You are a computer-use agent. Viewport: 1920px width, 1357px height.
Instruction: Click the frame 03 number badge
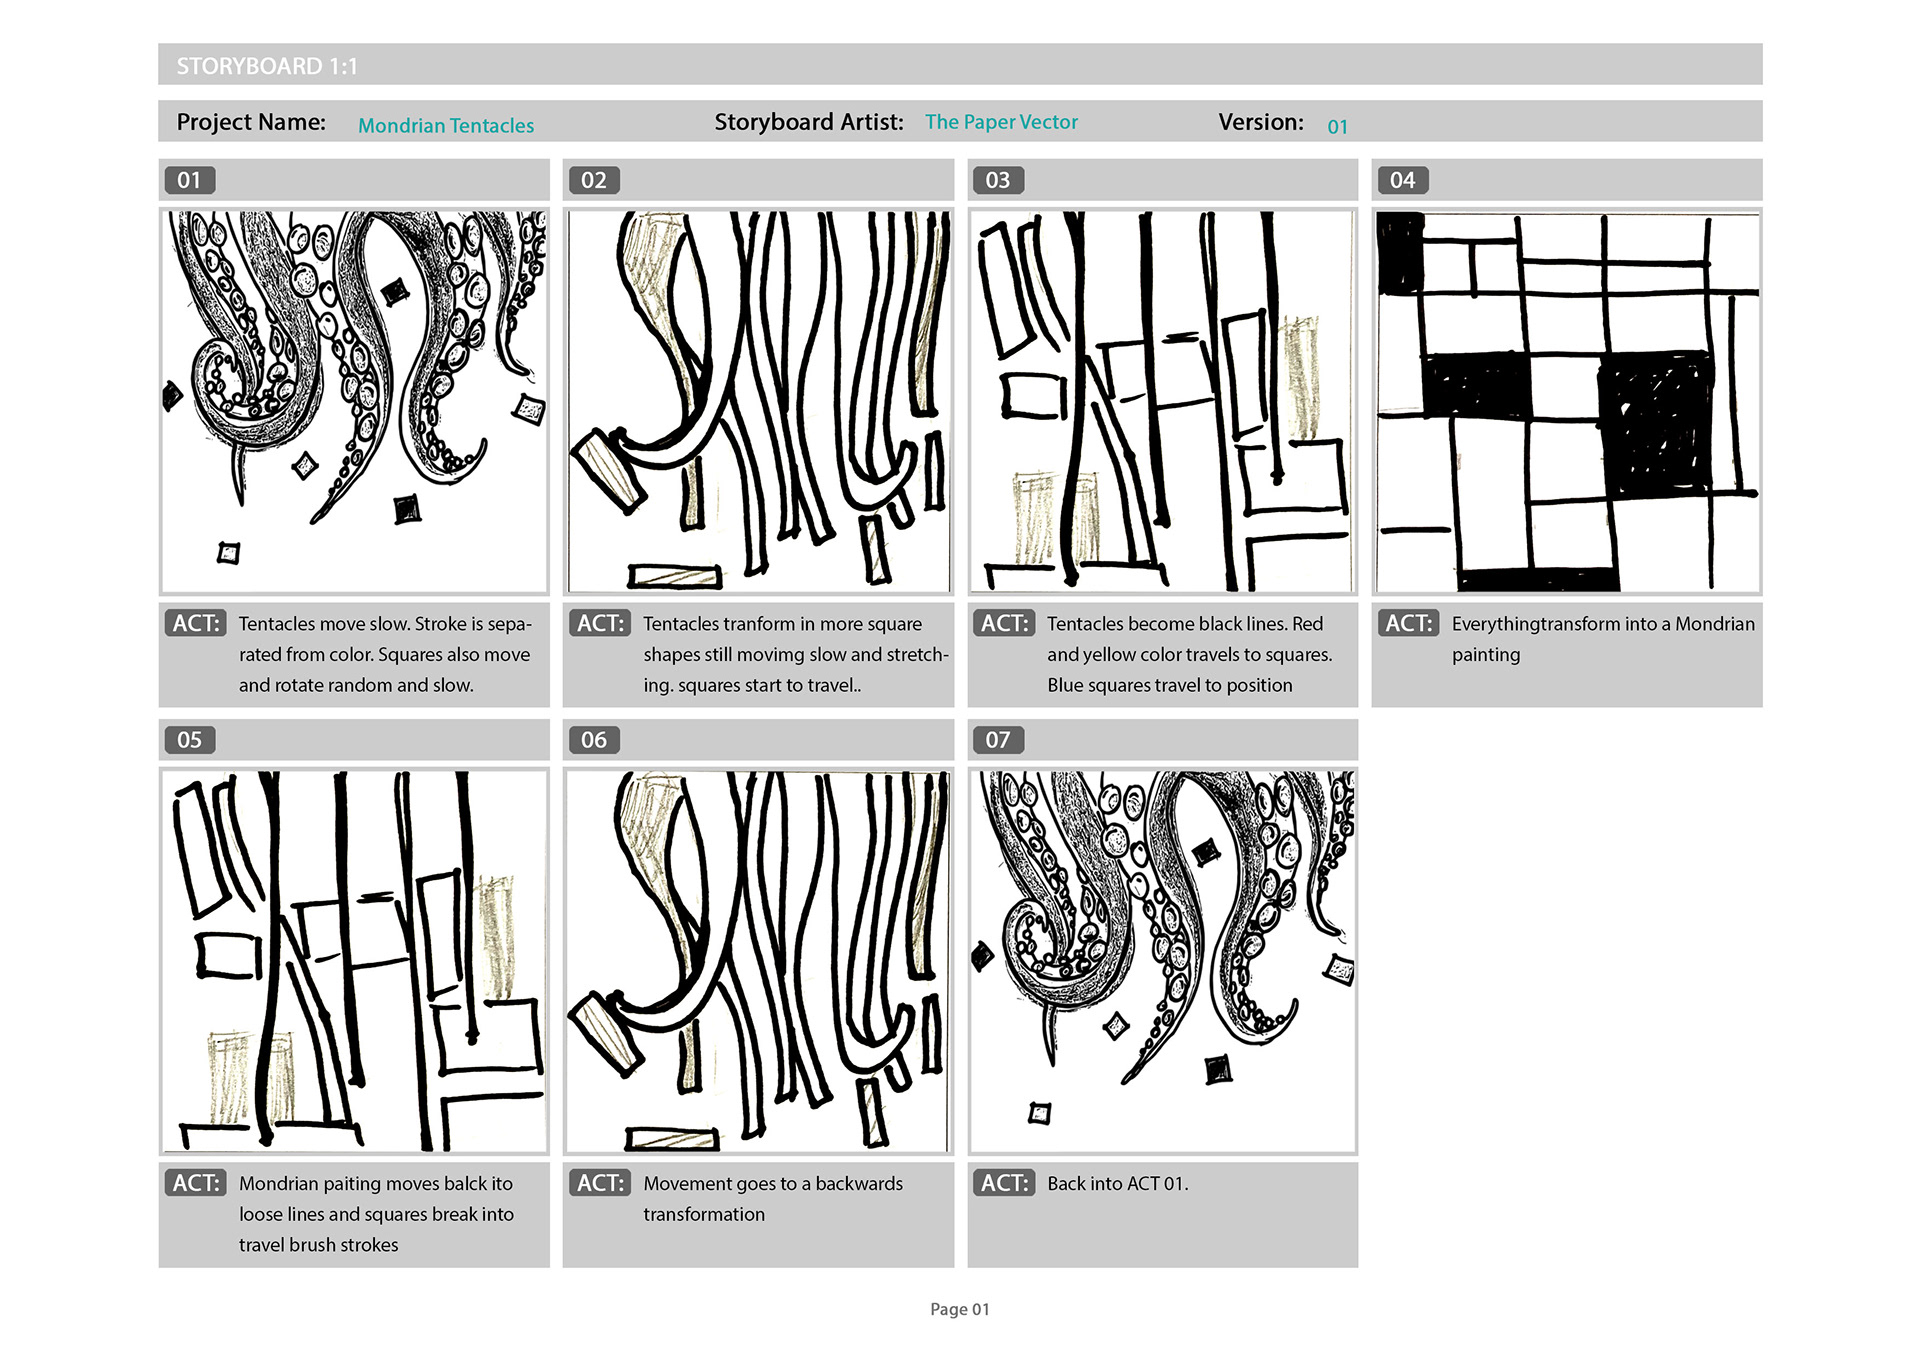pyautogui.click(x=998, y=180)
